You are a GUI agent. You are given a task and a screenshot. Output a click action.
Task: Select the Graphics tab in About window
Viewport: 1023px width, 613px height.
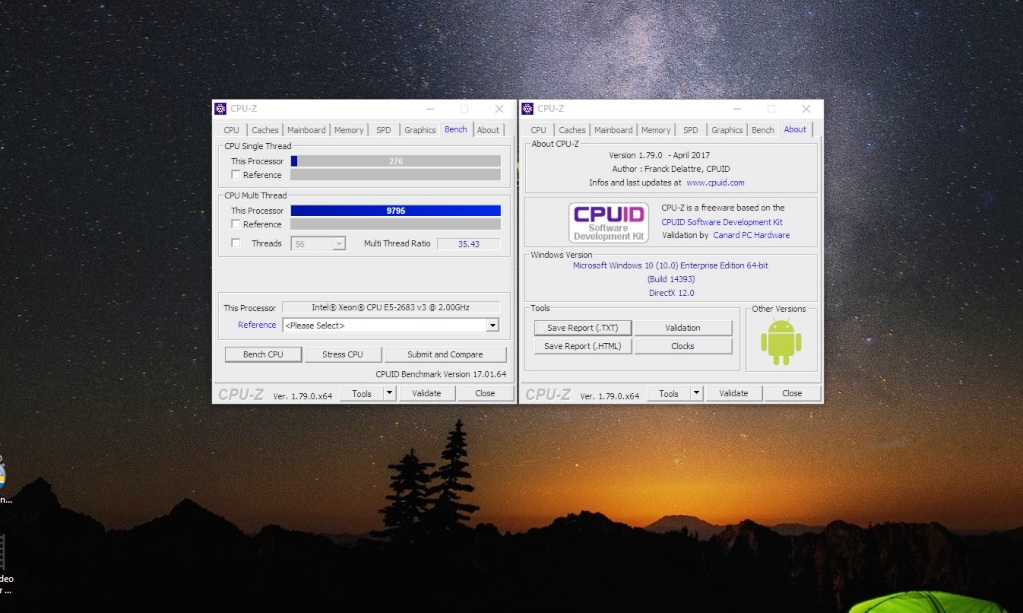point(727,130)
